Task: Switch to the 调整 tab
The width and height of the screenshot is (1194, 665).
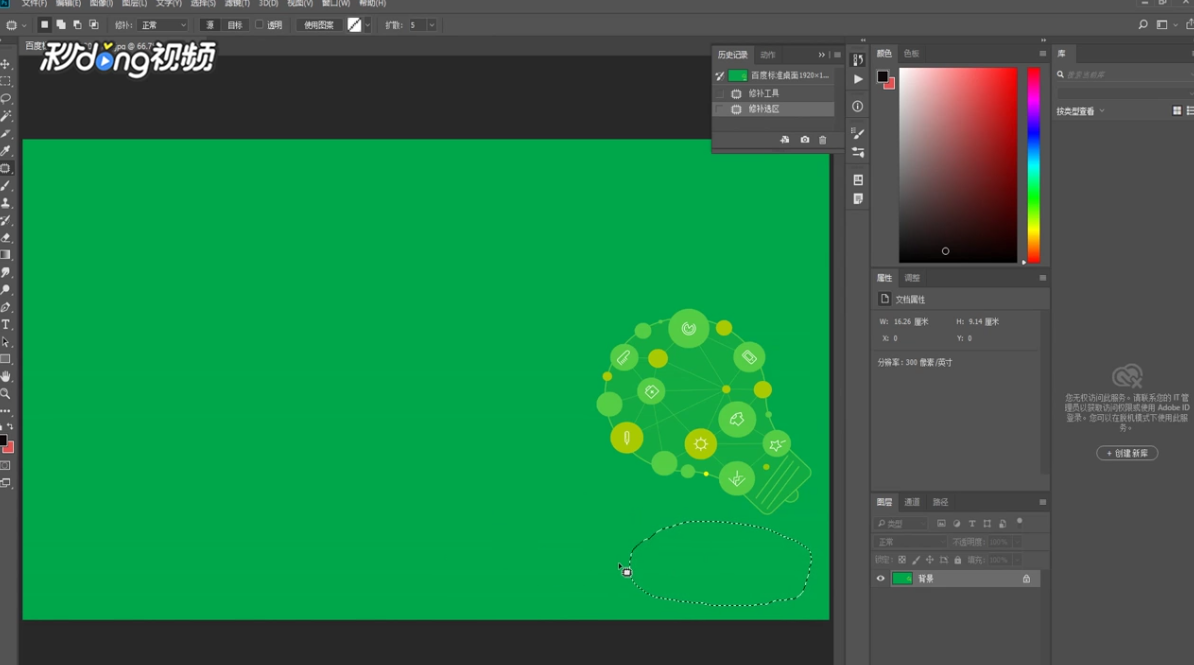Action: 911,278
